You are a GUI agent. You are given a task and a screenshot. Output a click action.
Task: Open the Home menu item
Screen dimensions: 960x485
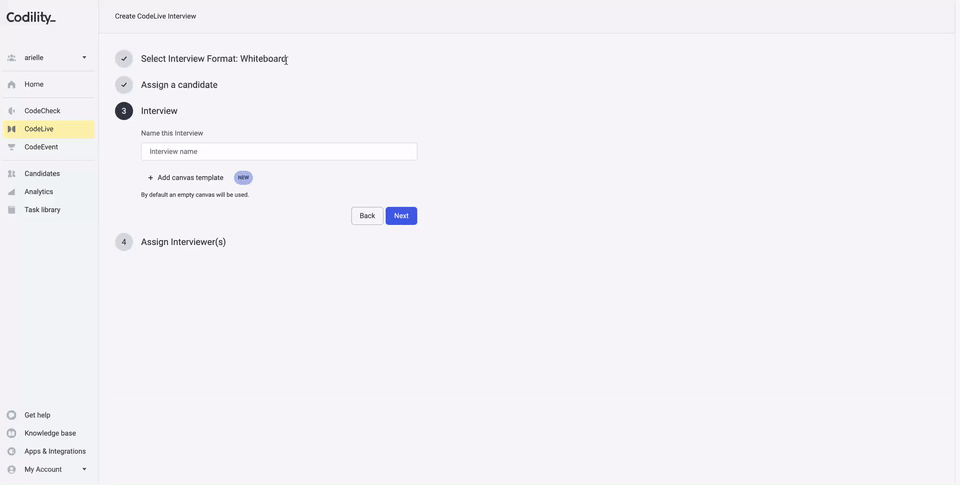[34, 85]
